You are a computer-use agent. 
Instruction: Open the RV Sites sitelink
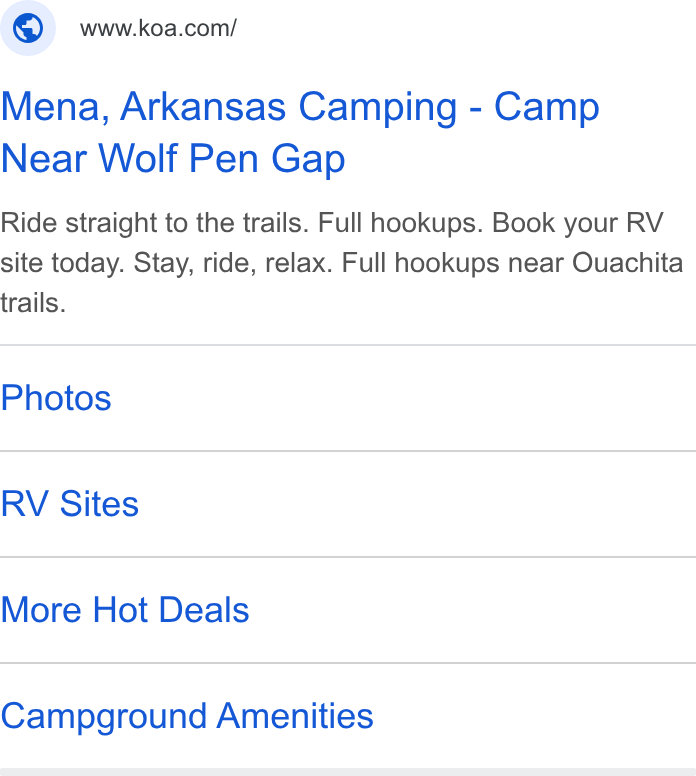coord(69,504)
